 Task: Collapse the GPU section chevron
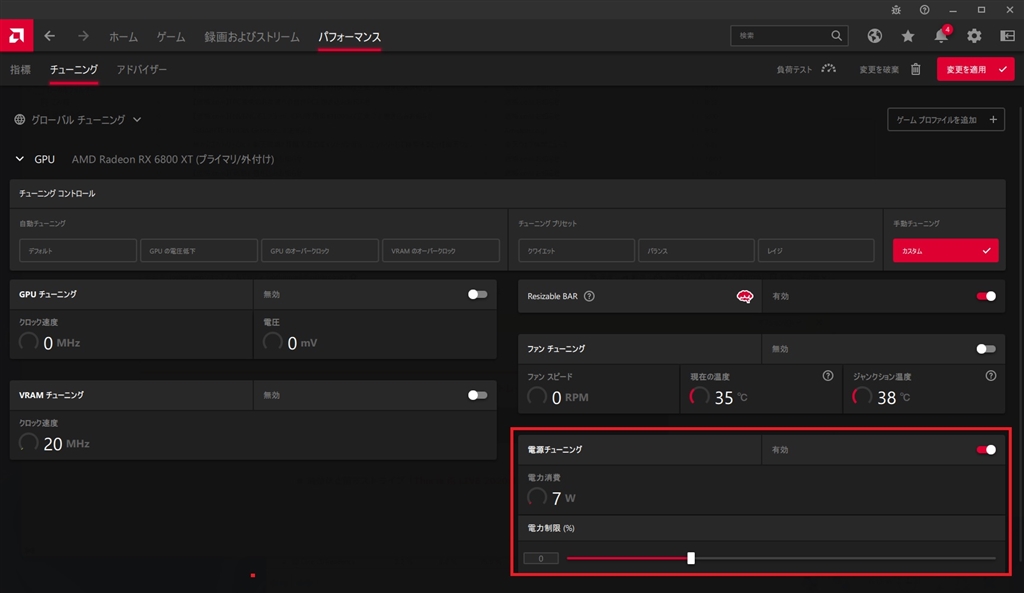click(x=20, y=159)
